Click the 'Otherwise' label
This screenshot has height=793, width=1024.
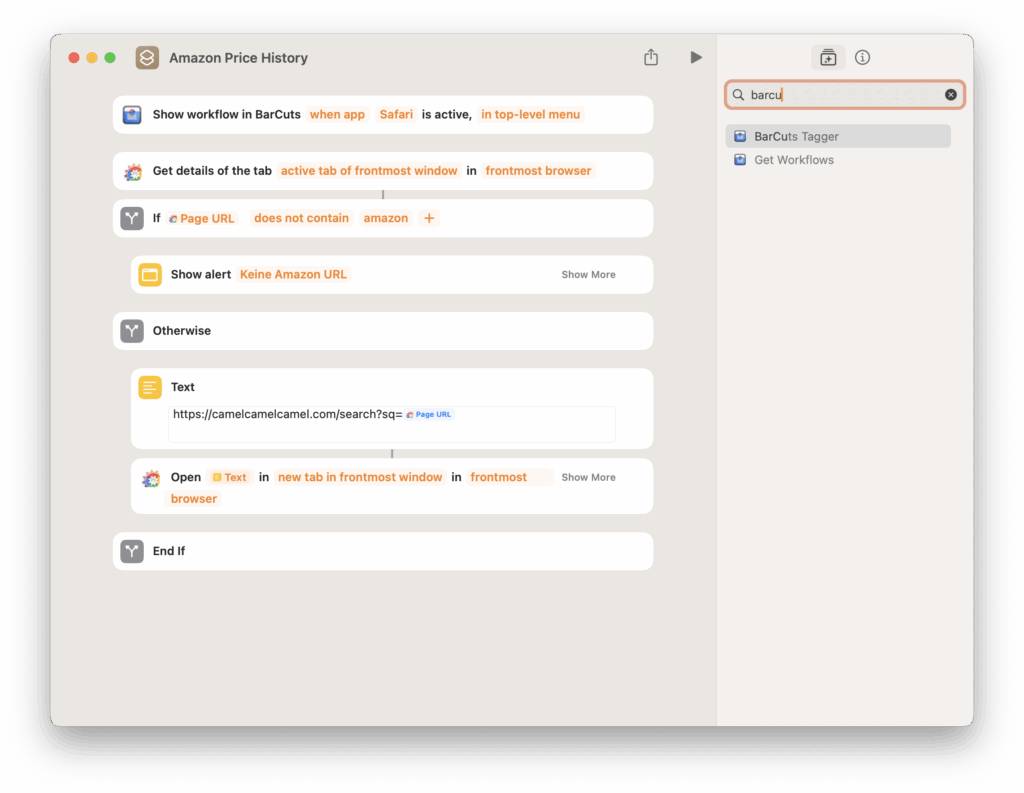click(x=182, y=331)
